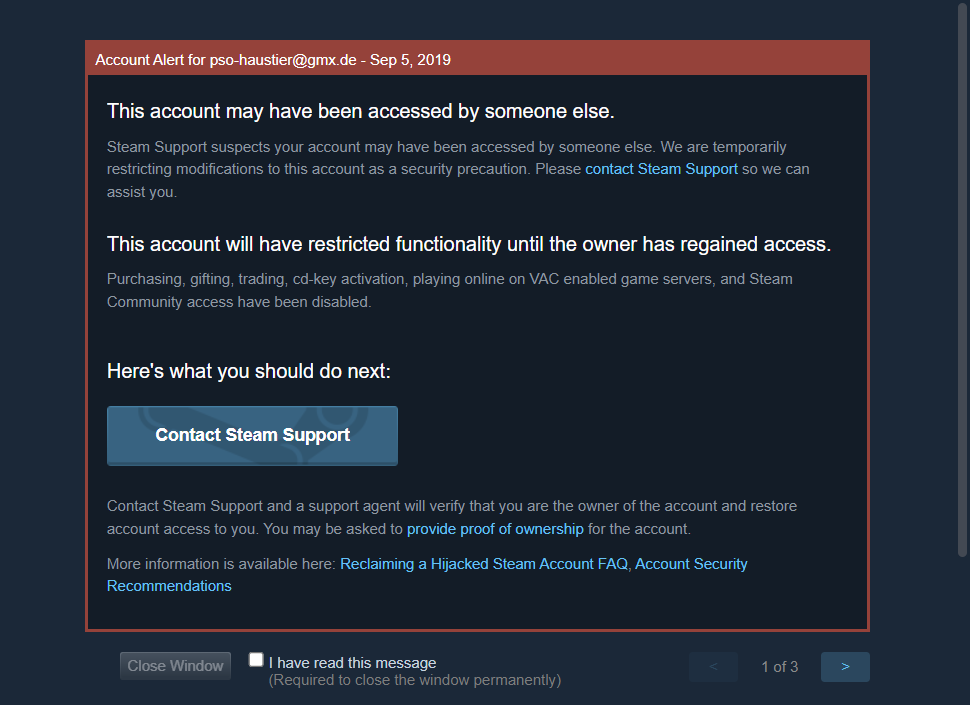Open Reclaiming a Hijacked Steam Account FAQ
Image resolution: width=970 pixels, height=705 pixels.
tap(484, 563)
